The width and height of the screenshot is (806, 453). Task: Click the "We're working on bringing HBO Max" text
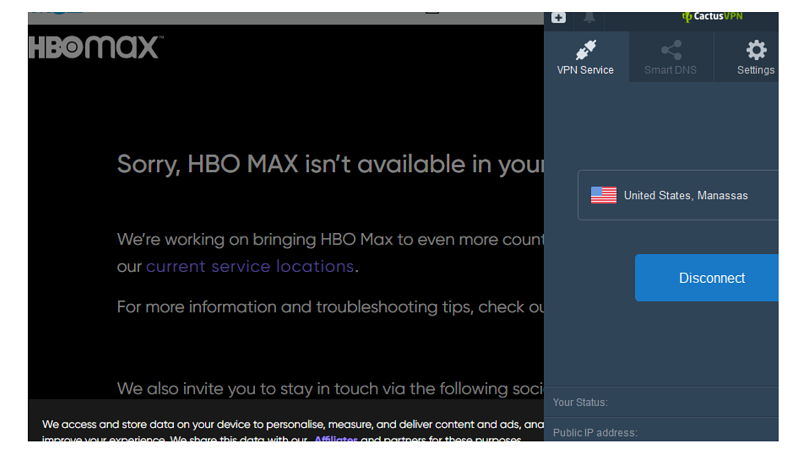pyautogui.click(x=331, y=240)
